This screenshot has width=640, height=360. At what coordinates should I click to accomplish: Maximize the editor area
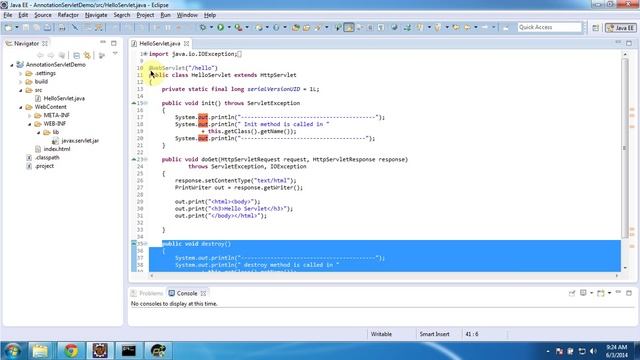click(629, 43)
